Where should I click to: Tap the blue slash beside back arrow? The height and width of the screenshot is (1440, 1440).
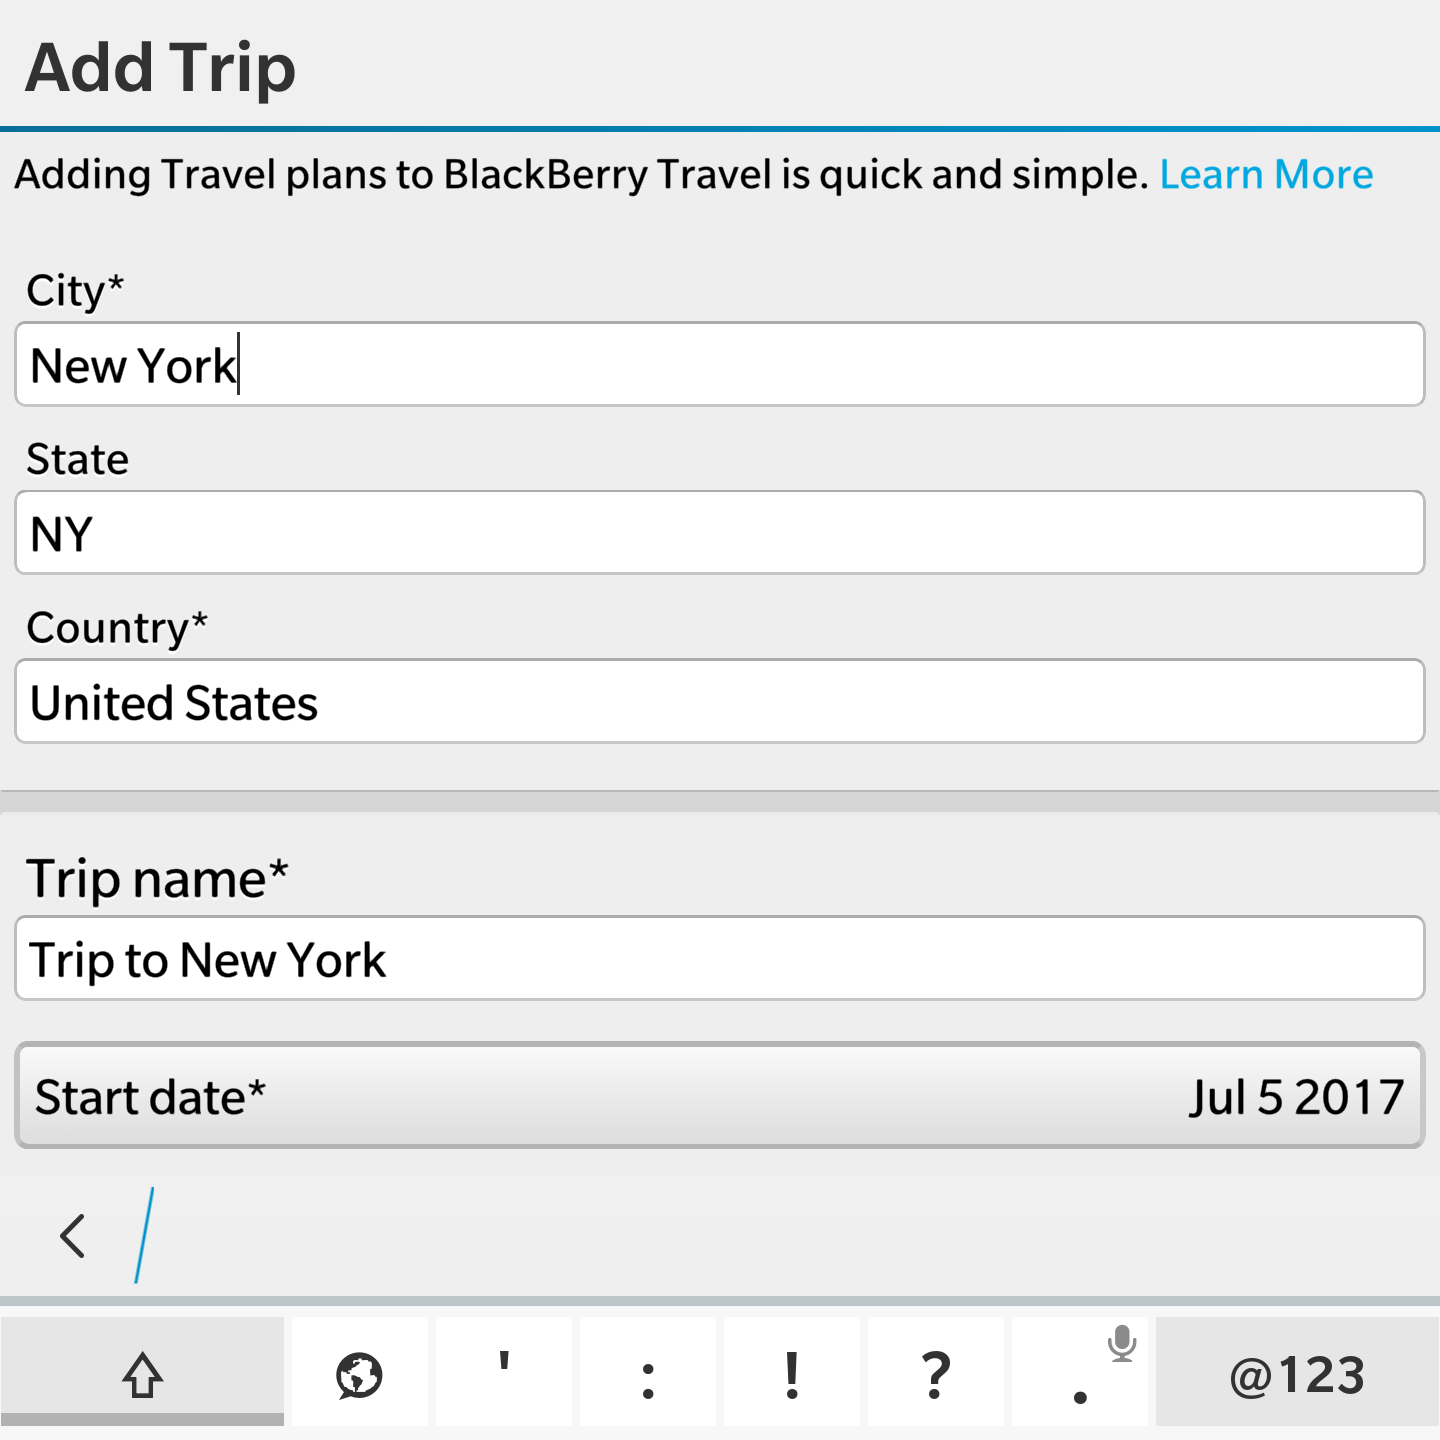tap(145, 1236)
